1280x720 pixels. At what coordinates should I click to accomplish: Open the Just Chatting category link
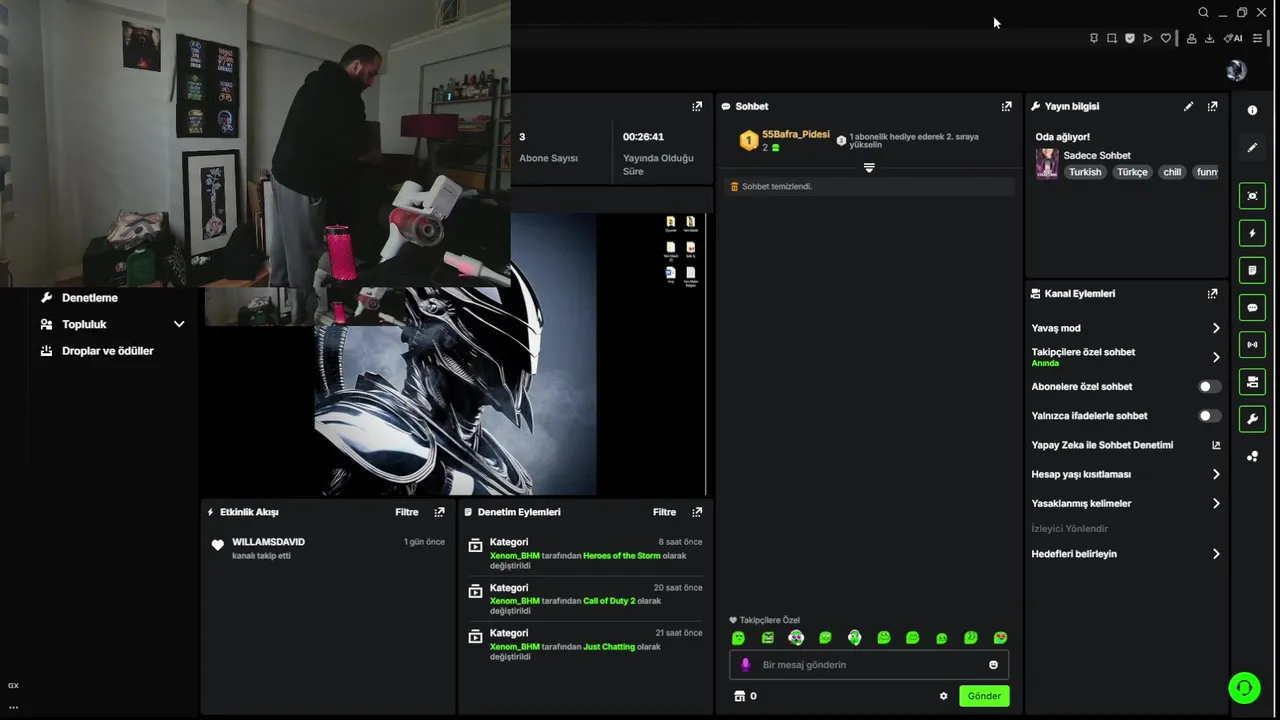point(609,647)
